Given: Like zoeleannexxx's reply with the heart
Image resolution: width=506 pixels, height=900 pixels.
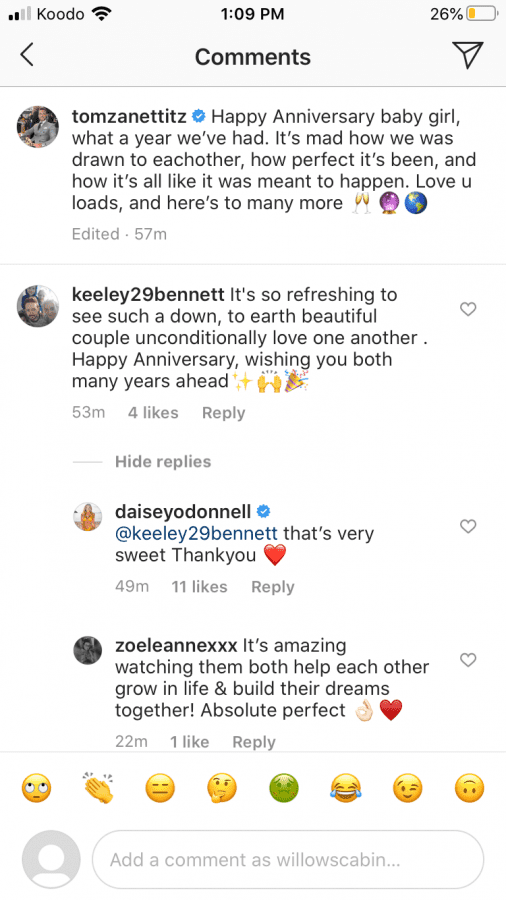Looking at the screenshot, I should [469, 660].
